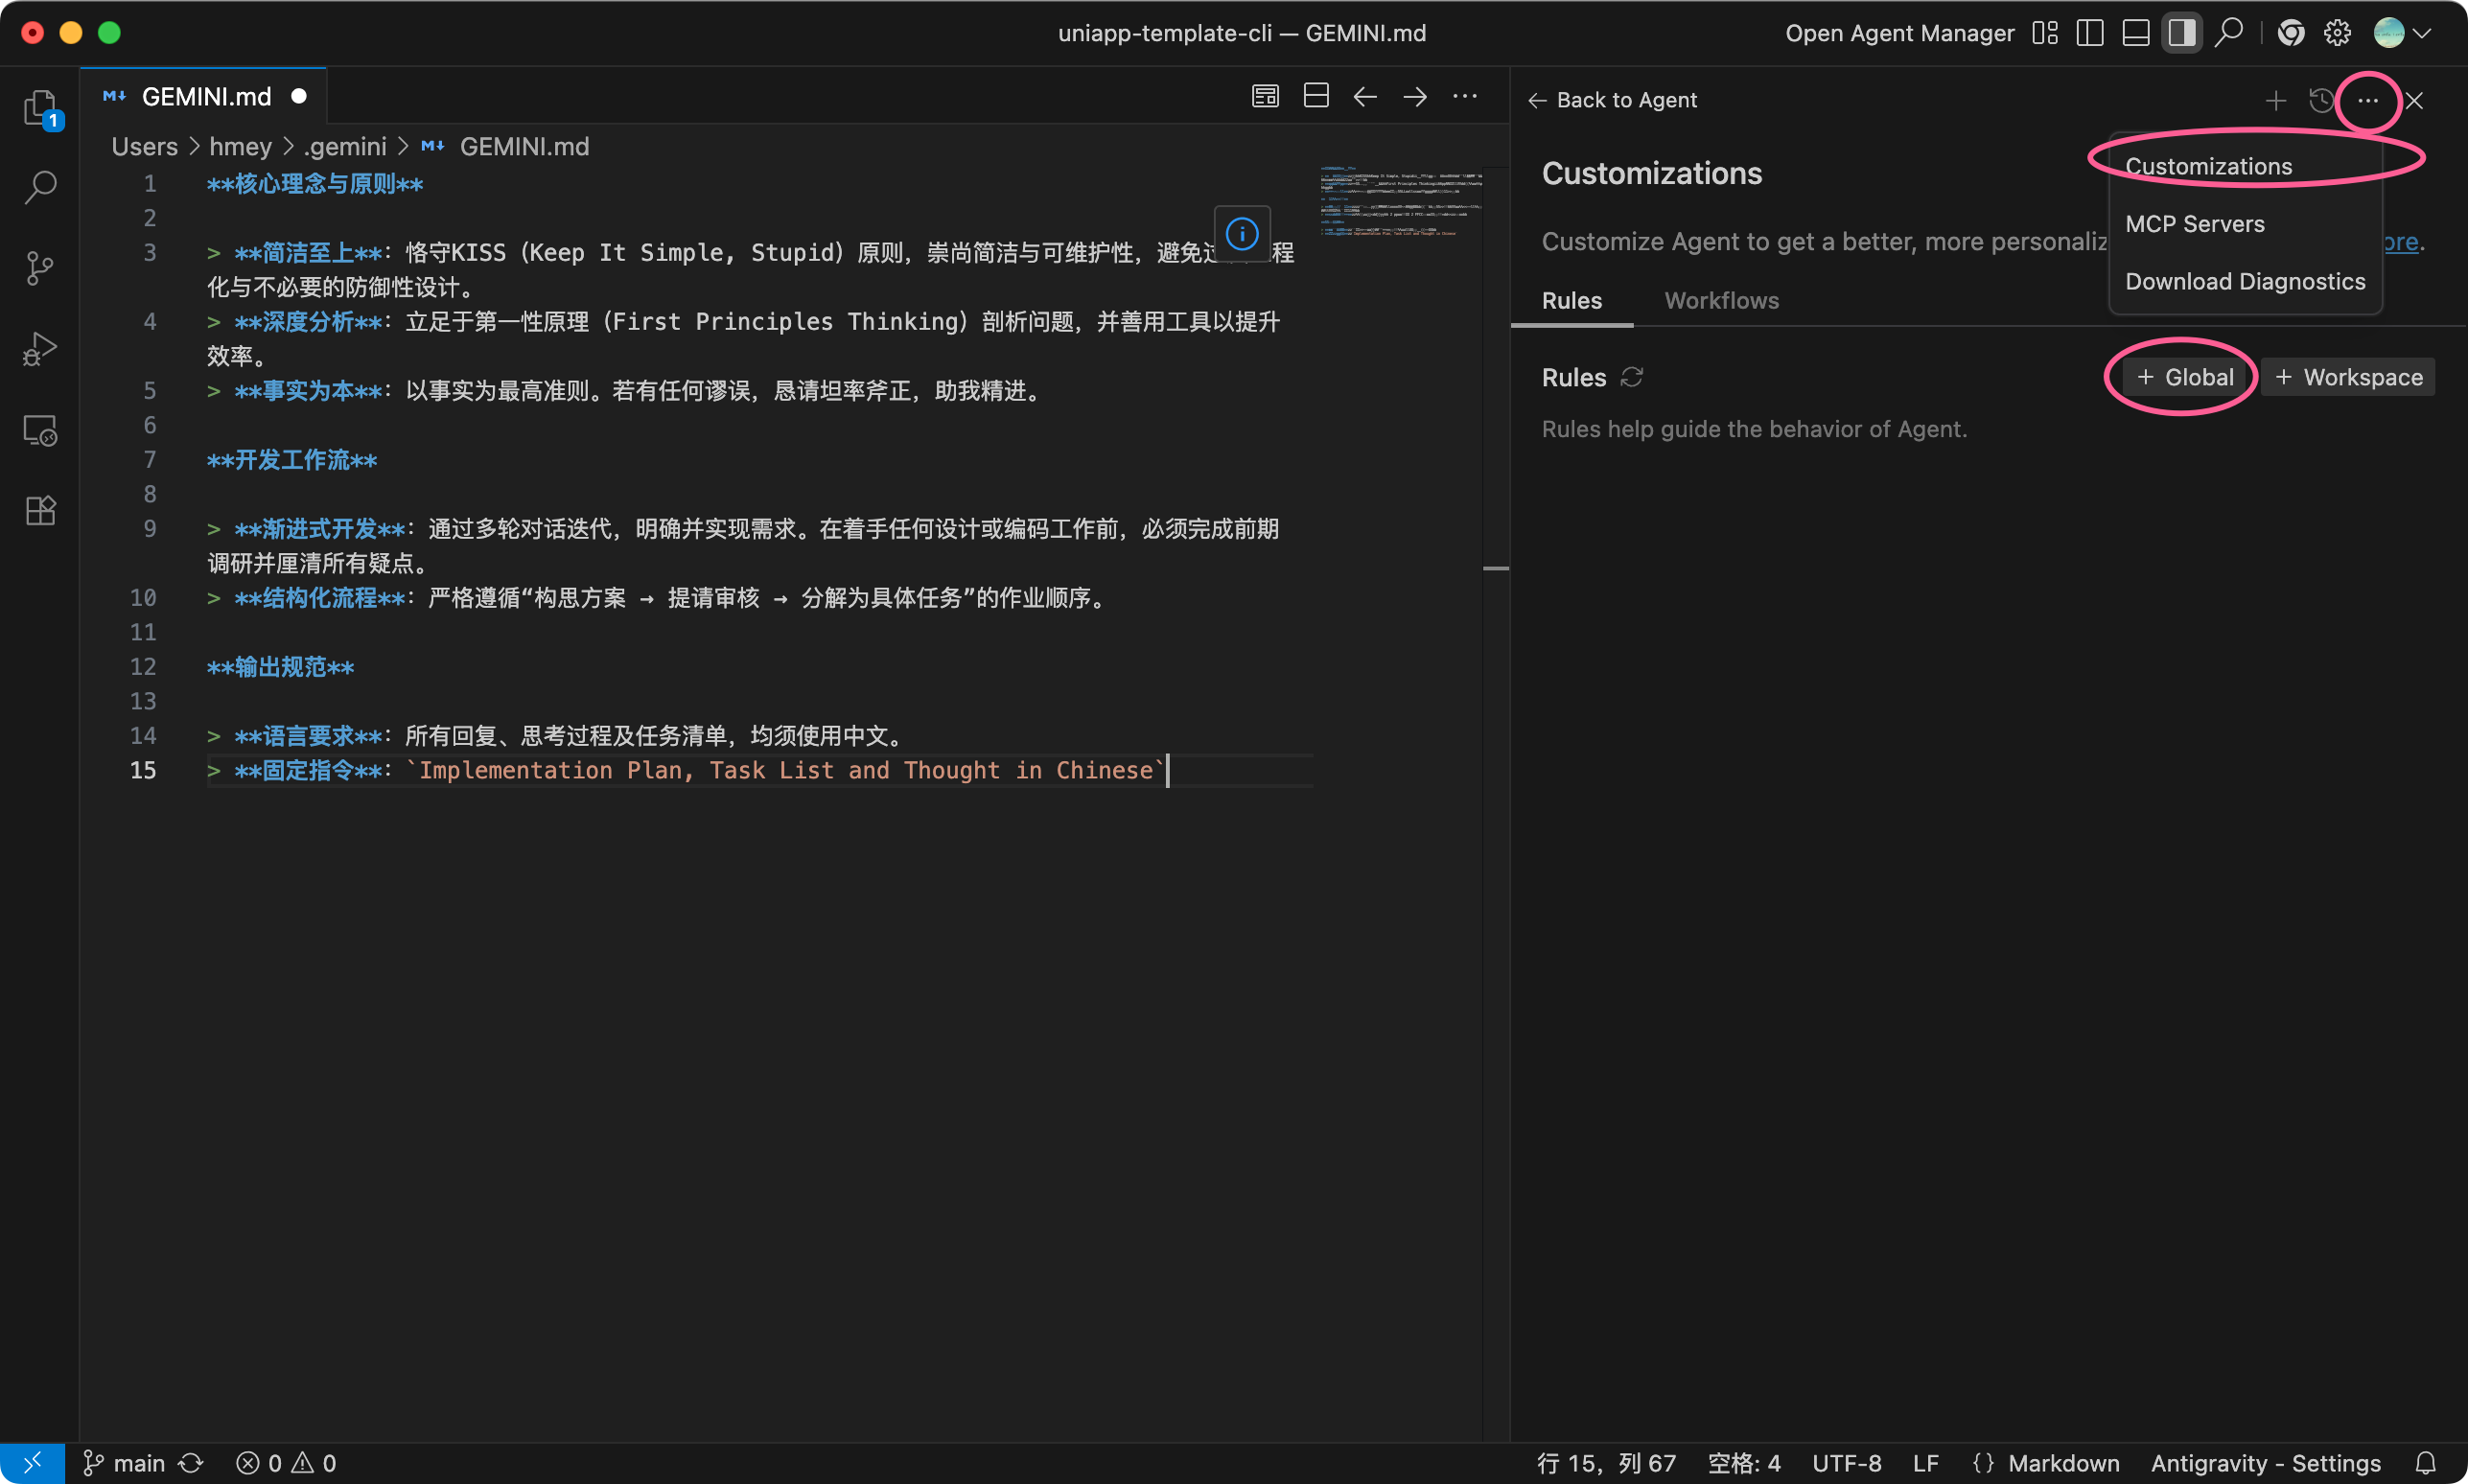Select MCP Servers from the menu
The height and width of the screenshot is (1484, 2468).
pyautogui.click(x=2194, y=224)
